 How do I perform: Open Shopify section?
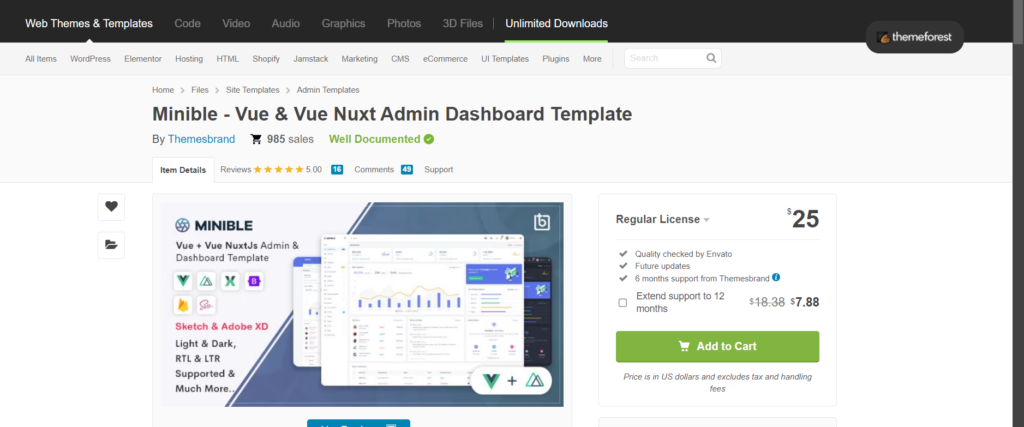[266, 59]
